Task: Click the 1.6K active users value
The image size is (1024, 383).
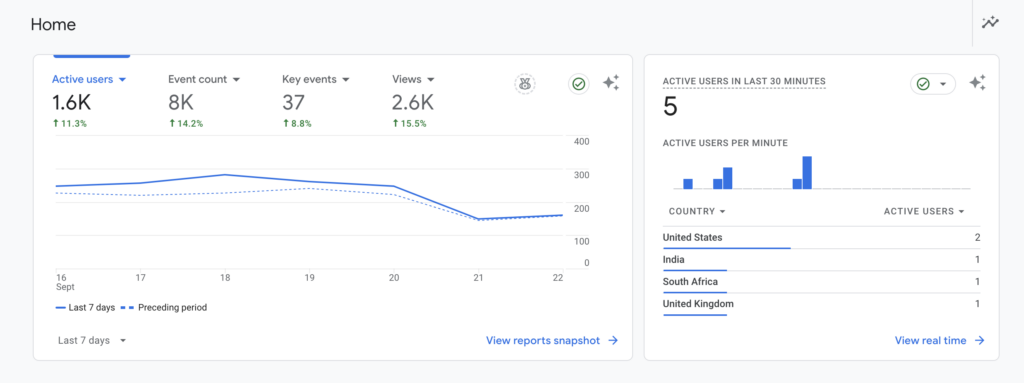Action: [72, 103]
